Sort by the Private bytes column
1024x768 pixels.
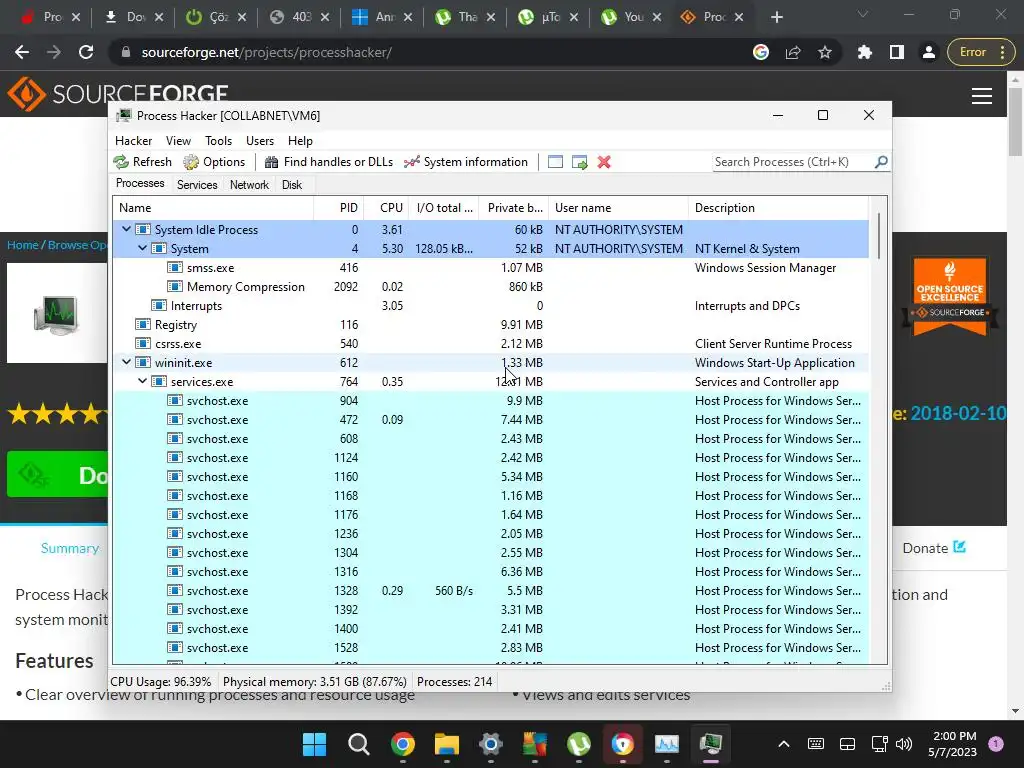click(x=514, y=208)
